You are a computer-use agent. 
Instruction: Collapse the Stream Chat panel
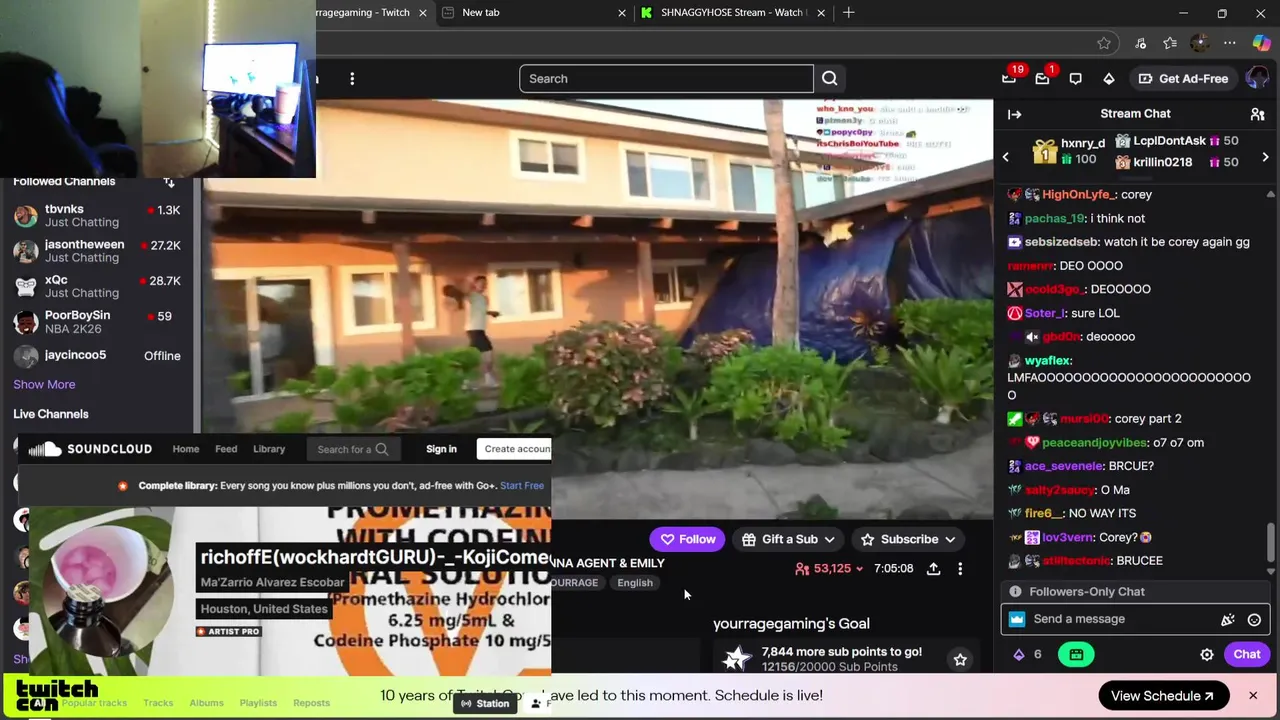coord(1014,114)
